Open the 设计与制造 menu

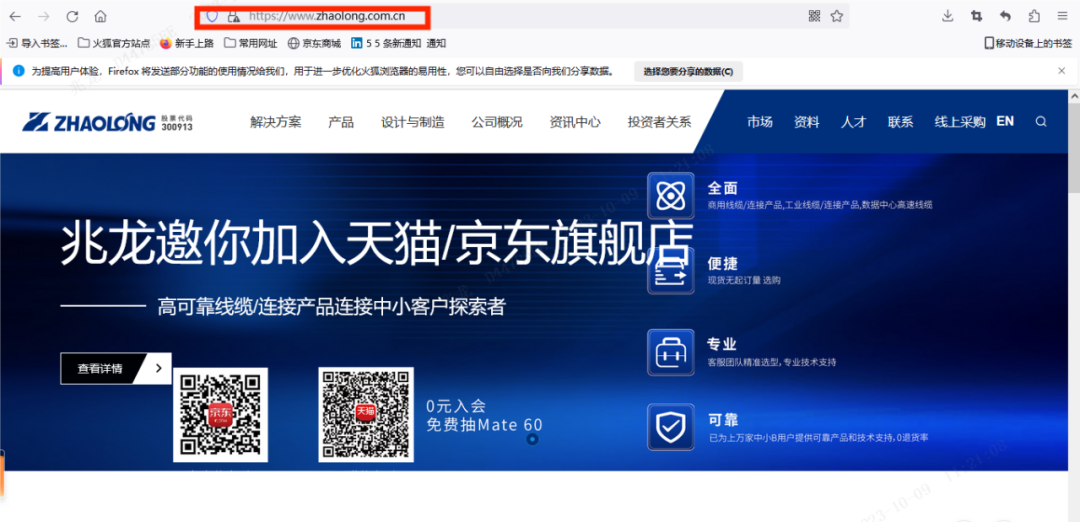tap(413, 123)
